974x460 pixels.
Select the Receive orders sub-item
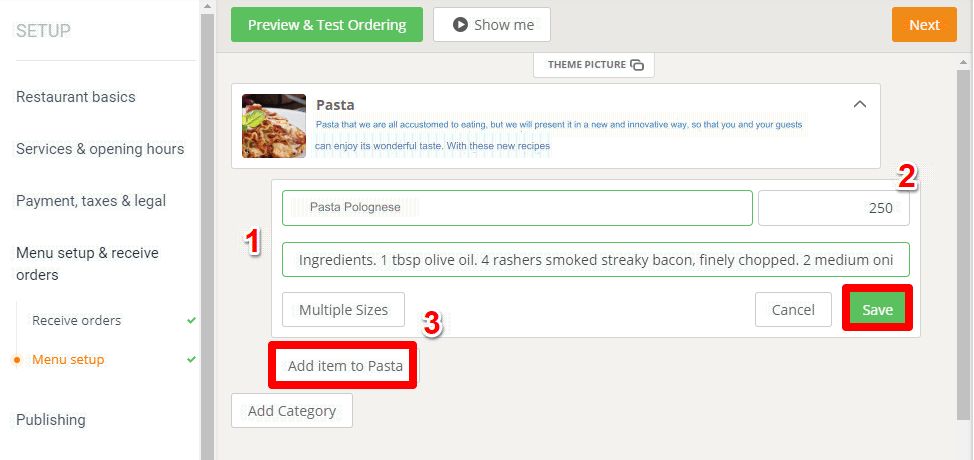(x=76, y=320)
